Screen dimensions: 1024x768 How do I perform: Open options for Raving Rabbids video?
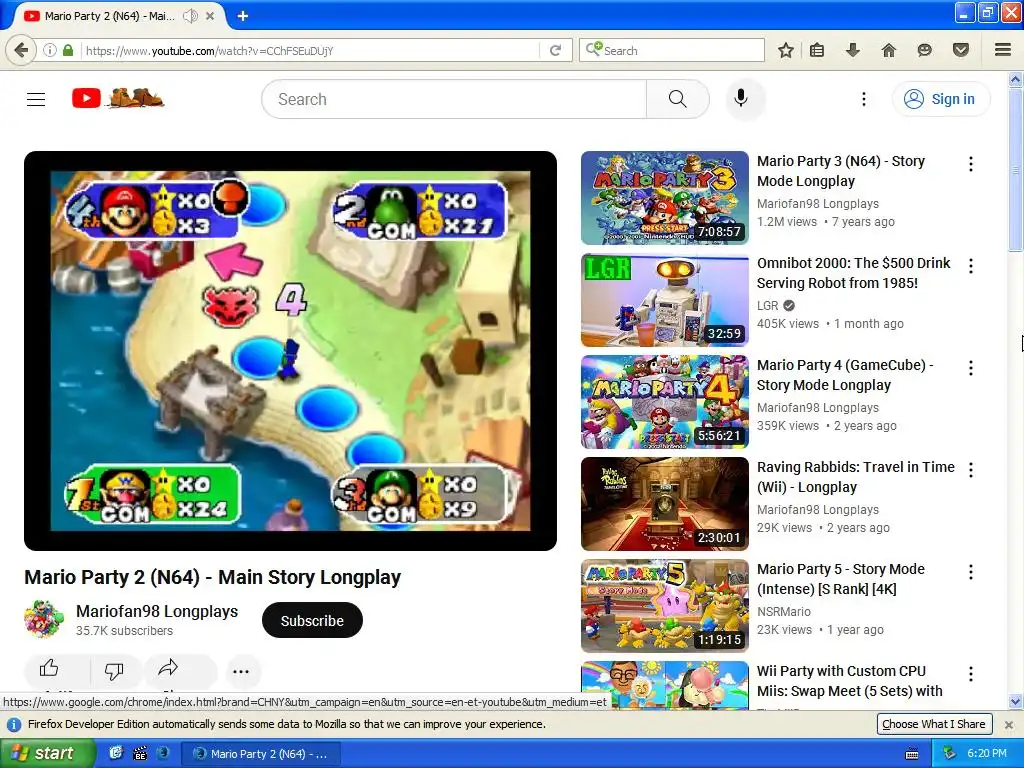(971, 470)
